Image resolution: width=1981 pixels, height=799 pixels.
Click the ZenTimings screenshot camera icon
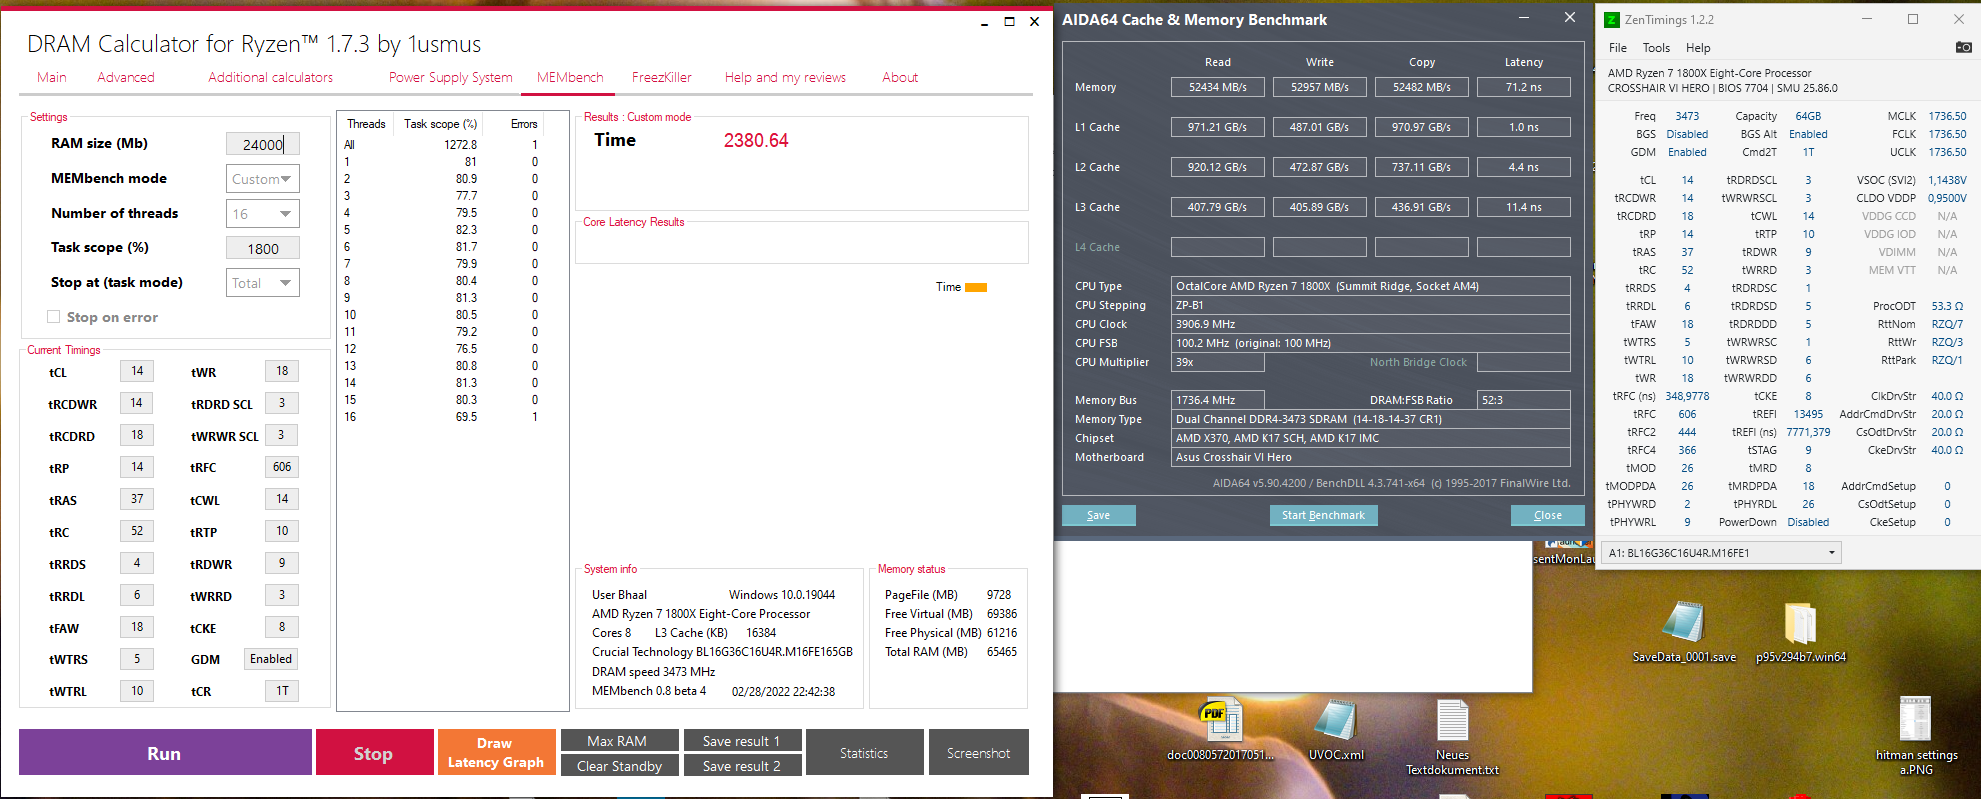click(1963, 47)
